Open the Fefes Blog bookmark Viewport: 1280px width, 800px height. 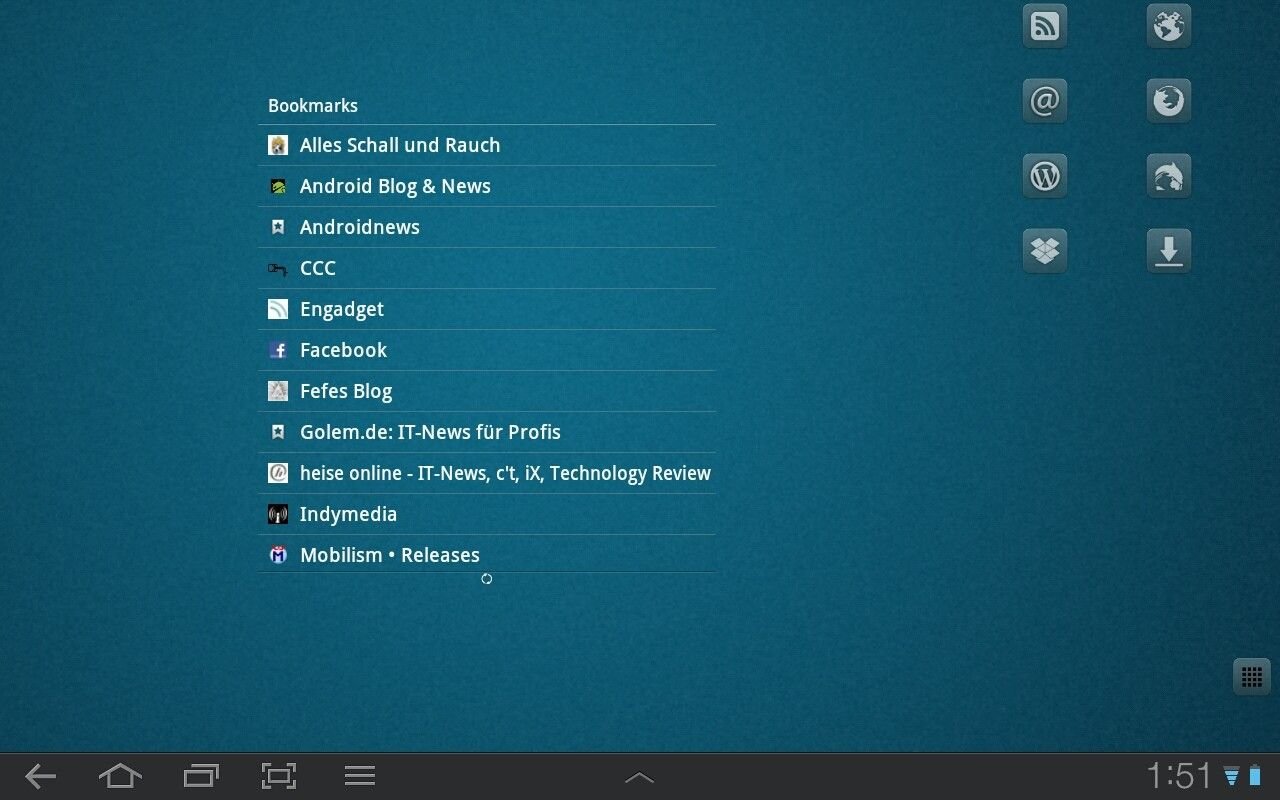[487, 391]
